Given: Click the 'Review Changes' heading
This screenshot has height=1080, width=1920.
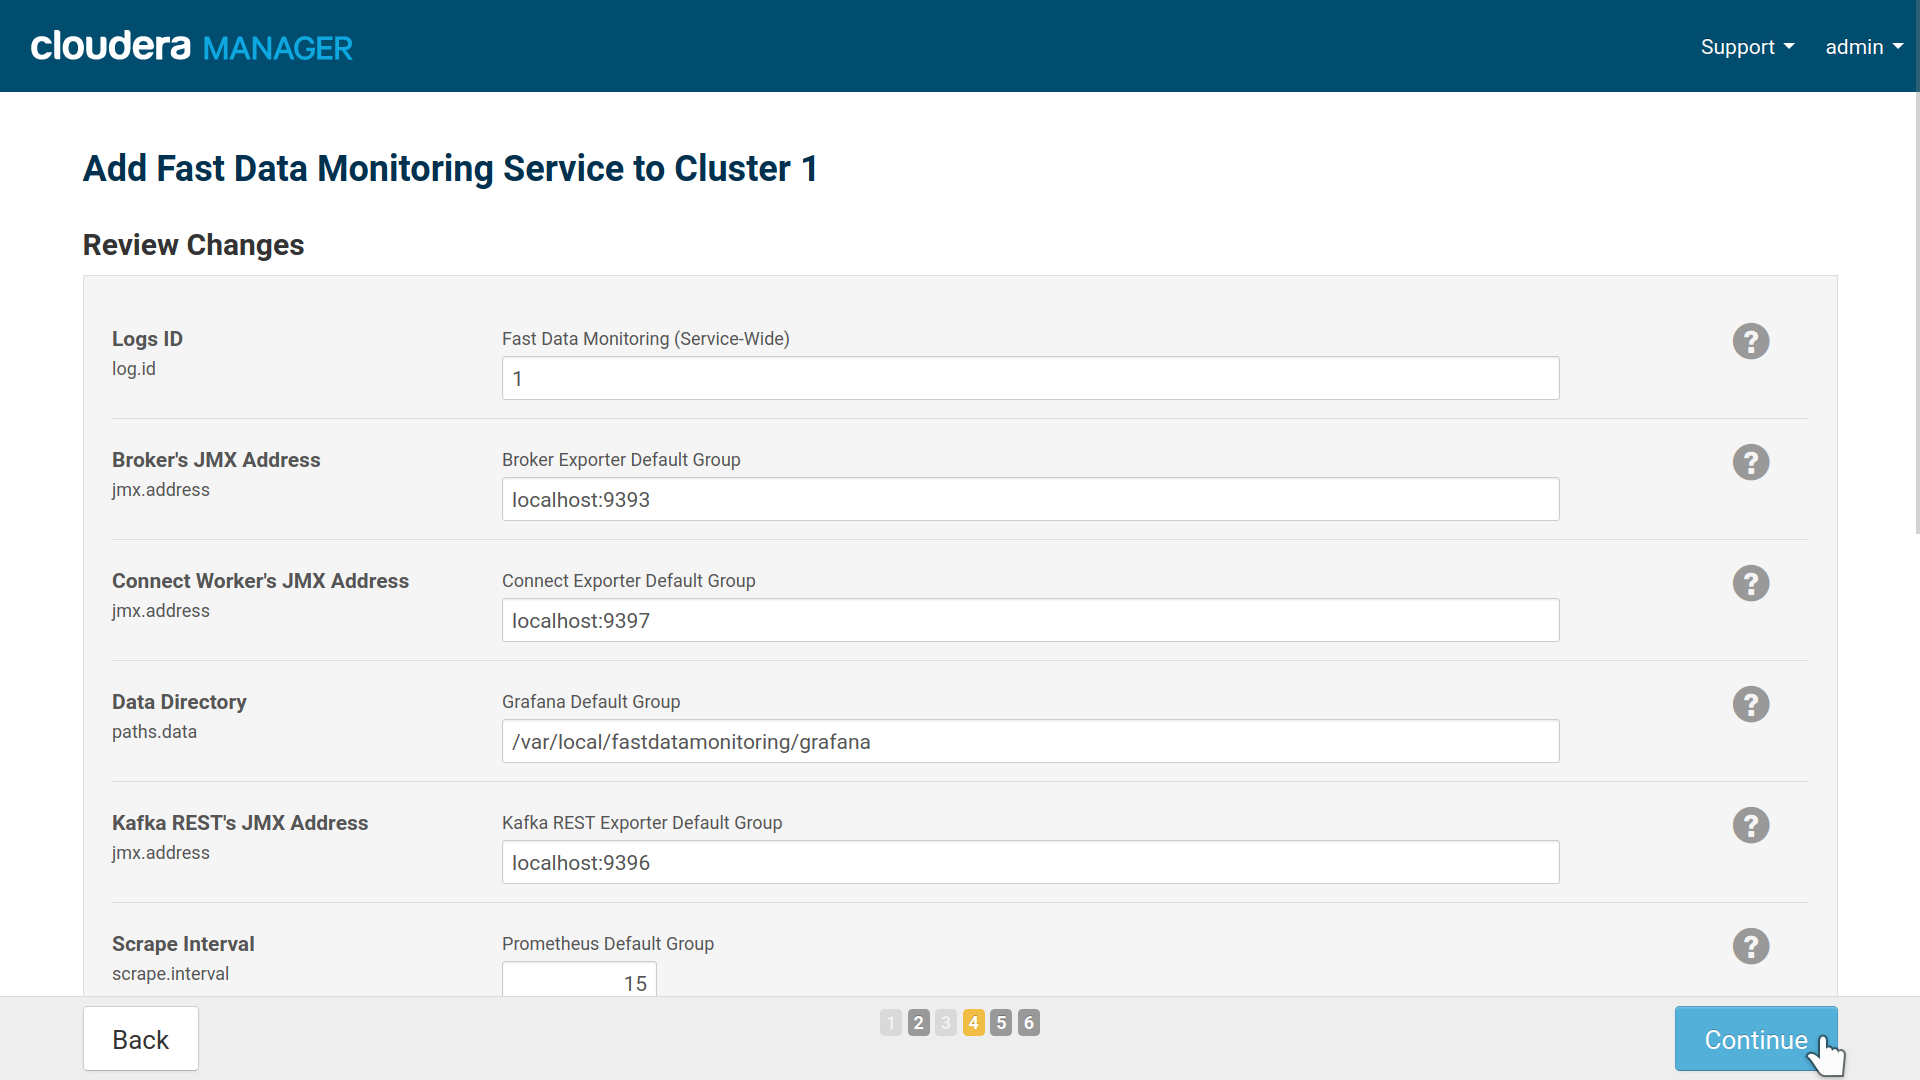Looking at the screenshot, I should click(193, 245).
